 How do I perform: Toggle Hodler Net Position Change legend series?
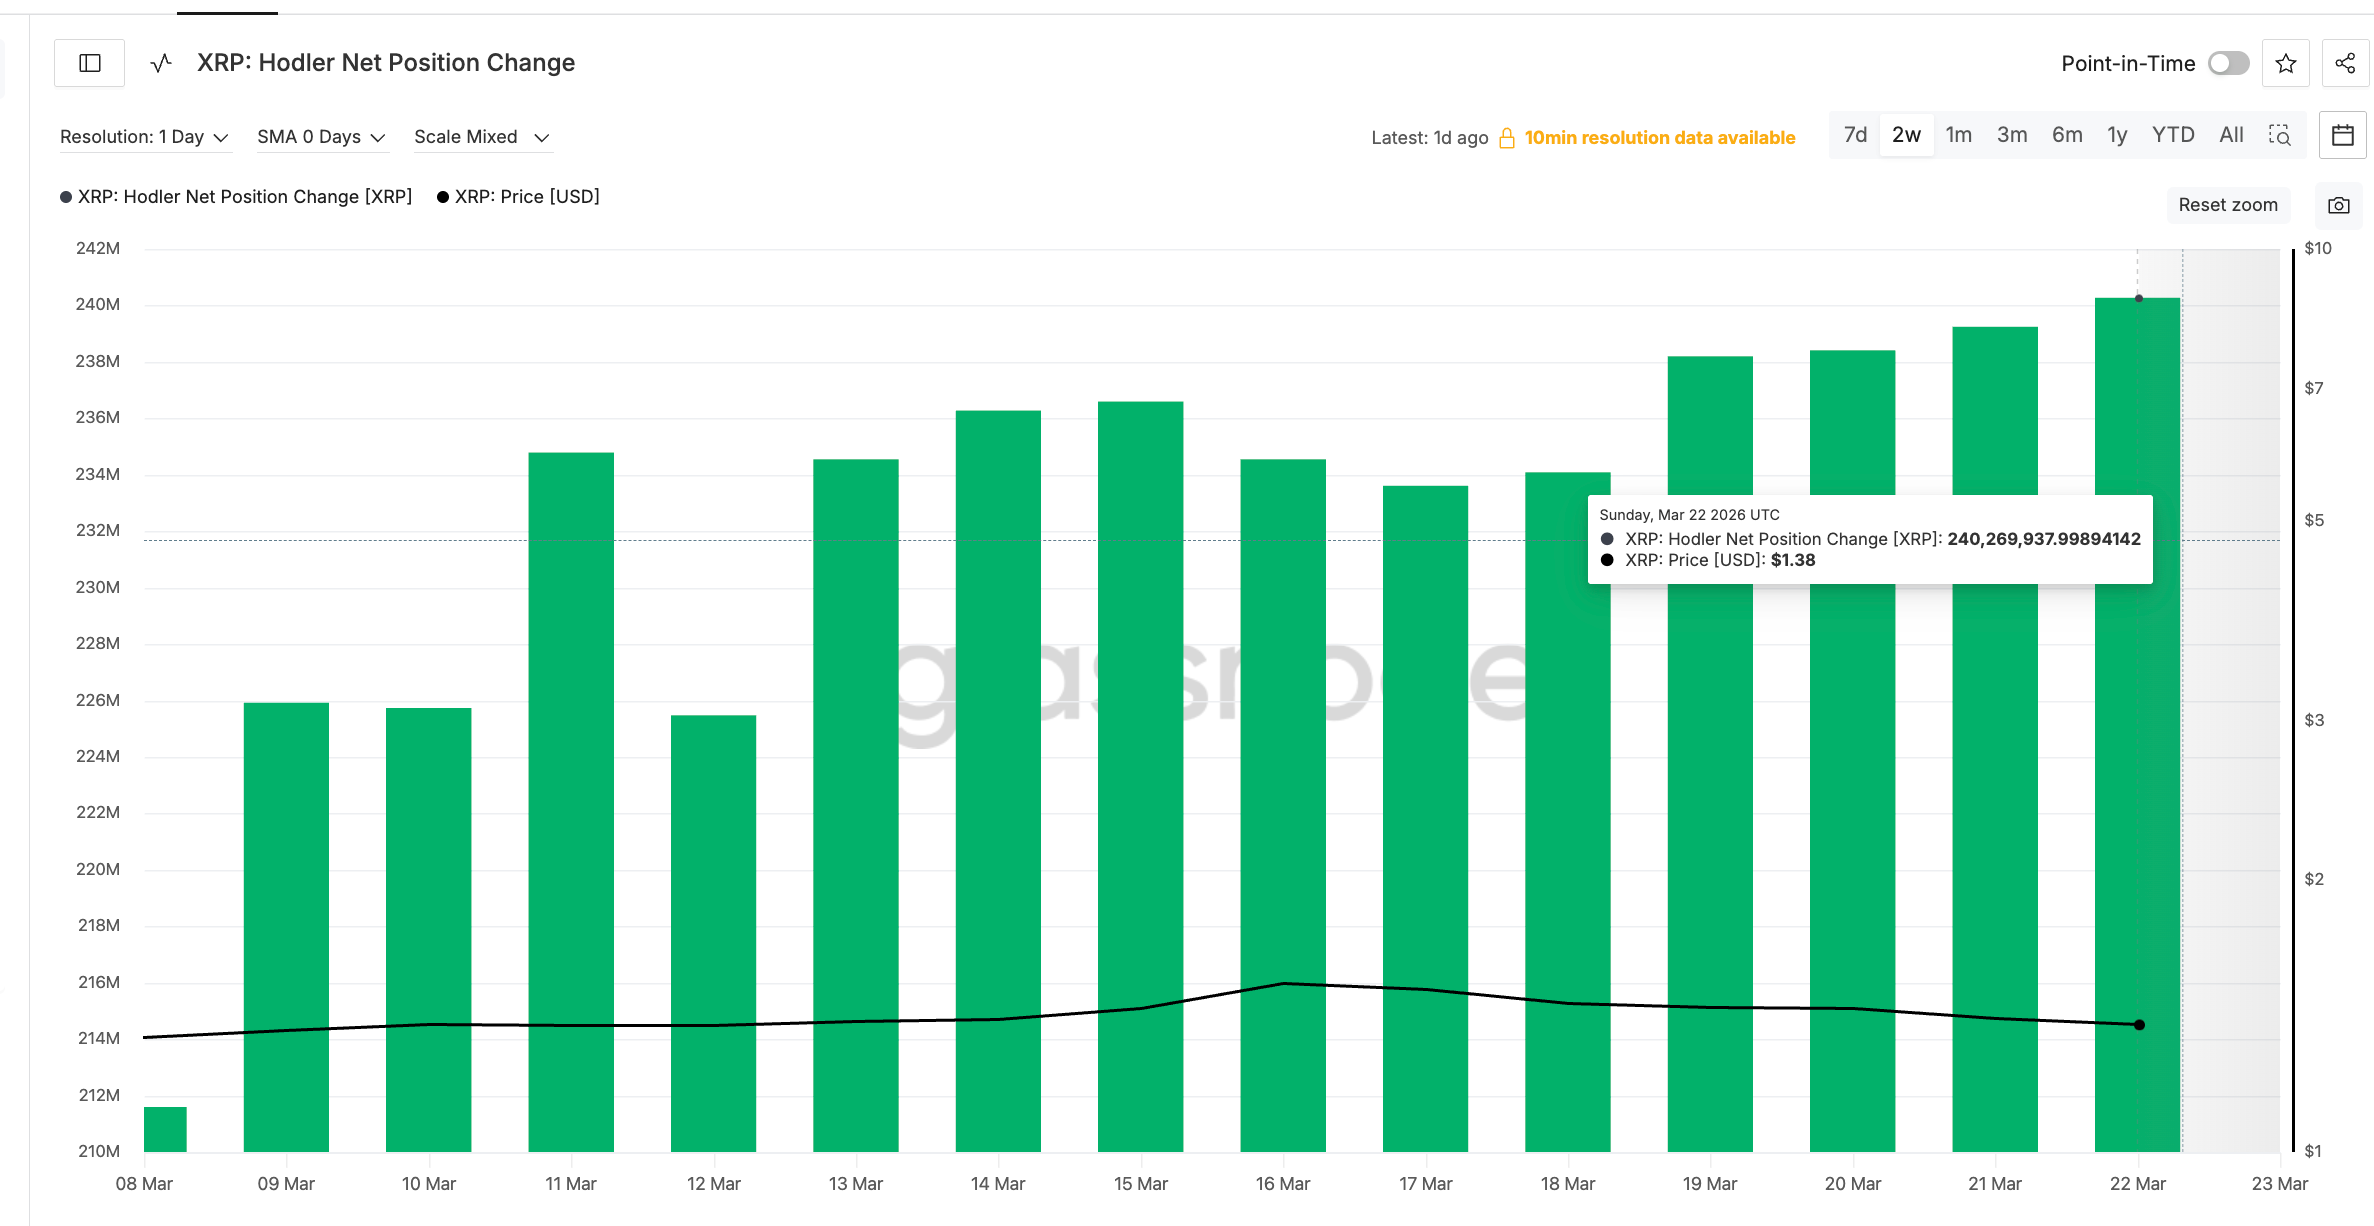[236, 197]
